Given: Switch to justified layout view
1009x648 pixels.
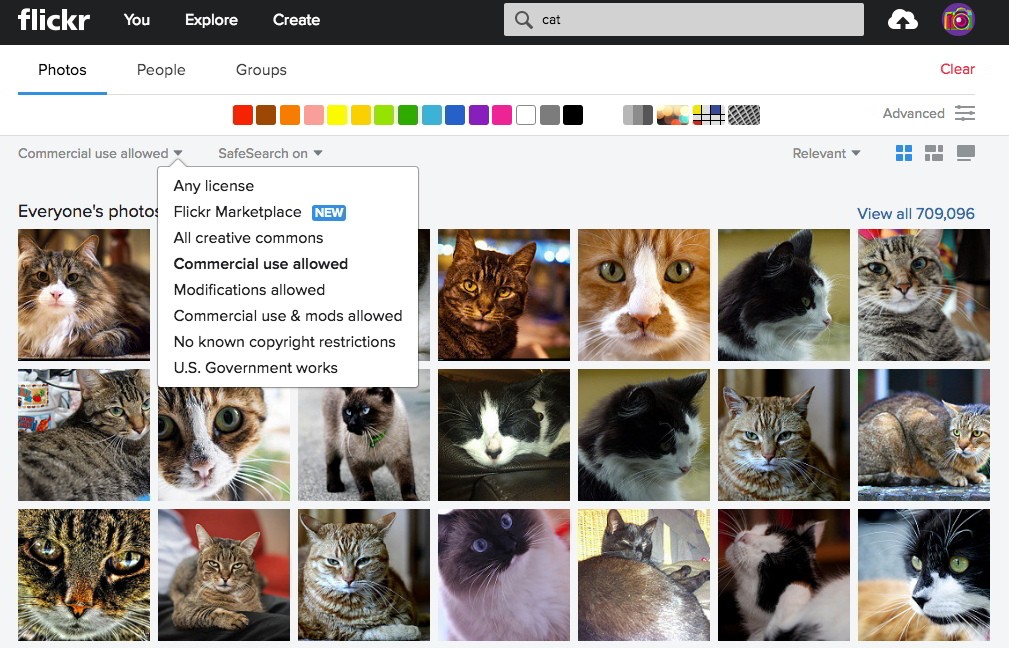Looking at the screenshot, I should 934,153.
